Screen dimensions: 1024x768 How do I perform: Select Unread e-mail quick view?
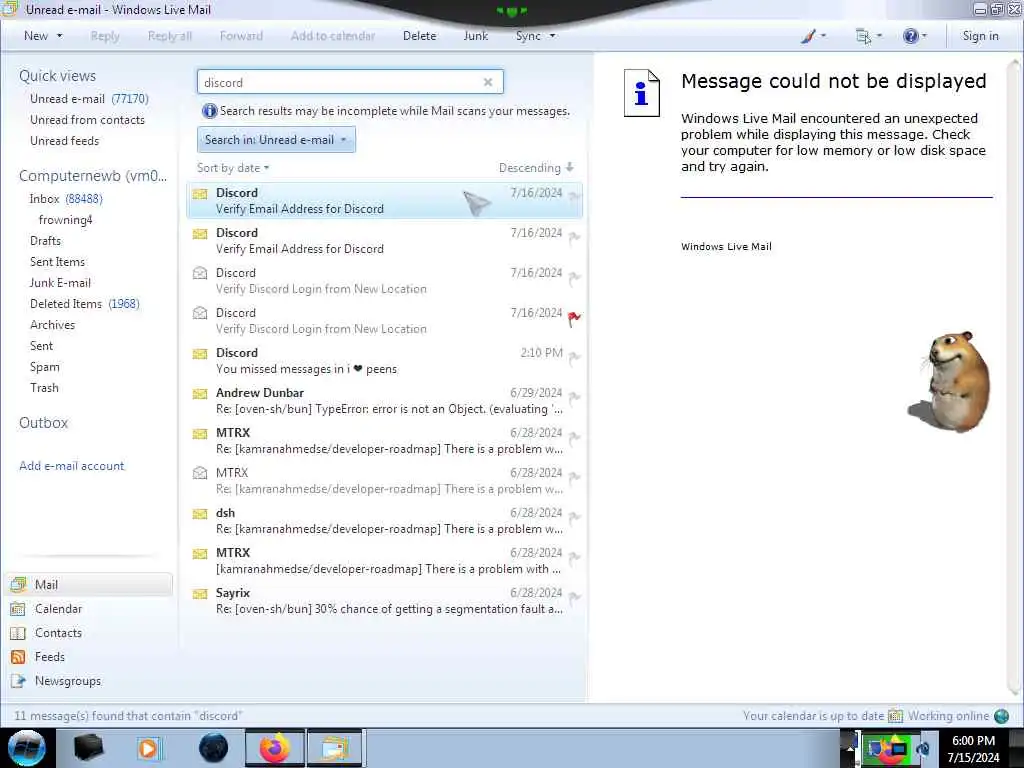coord(89,99)
